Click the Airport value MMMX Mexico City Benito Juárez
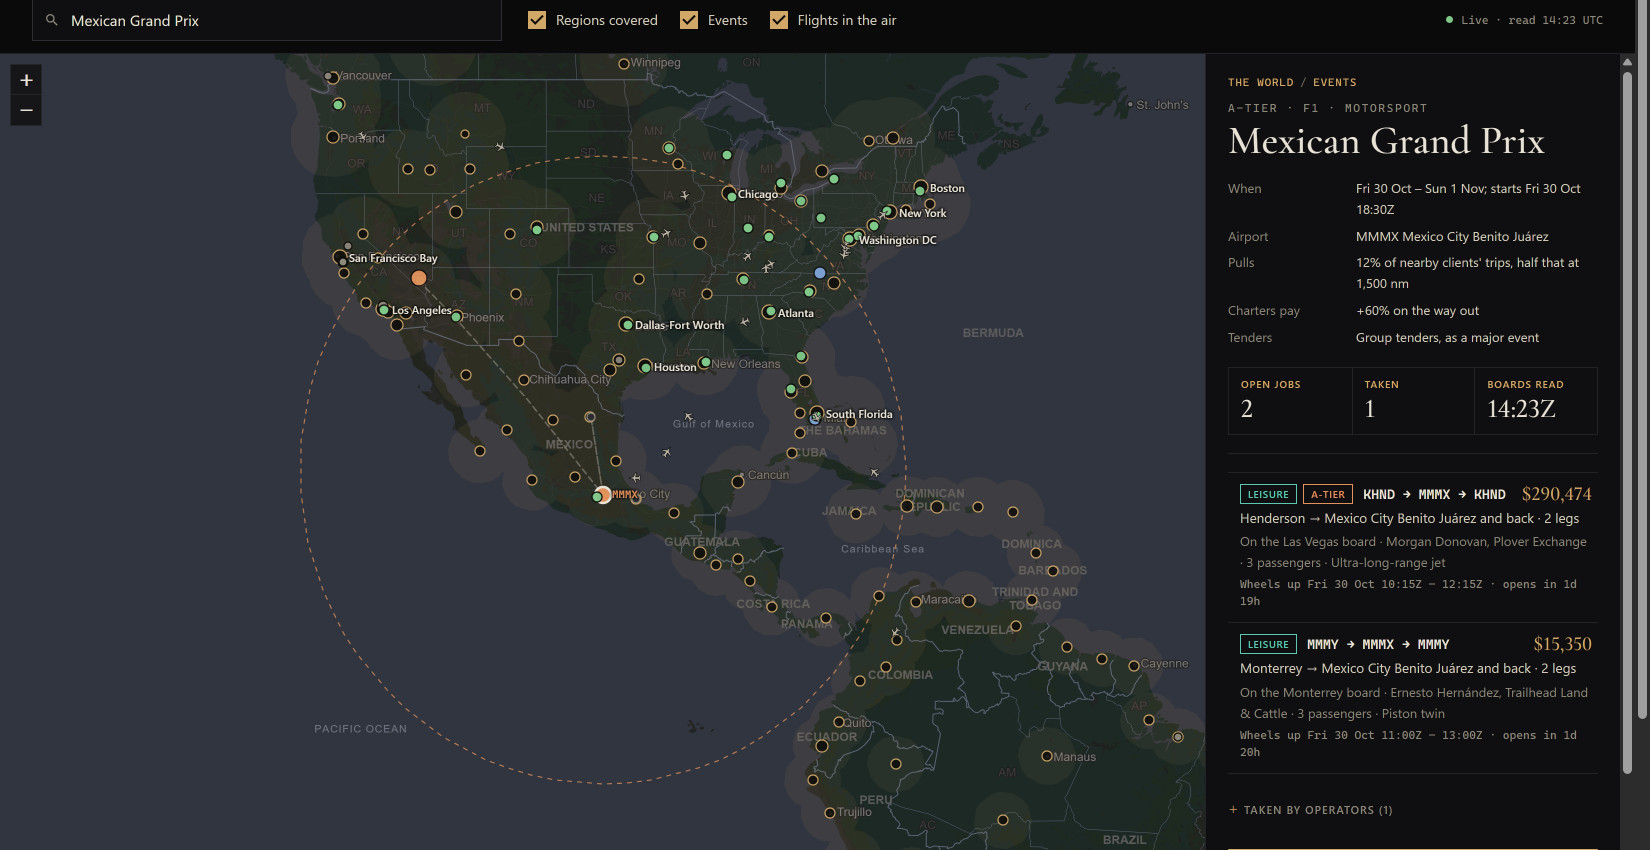Screen dimensions: 1650x850 pyautogui.click(x=1452, y=237)
